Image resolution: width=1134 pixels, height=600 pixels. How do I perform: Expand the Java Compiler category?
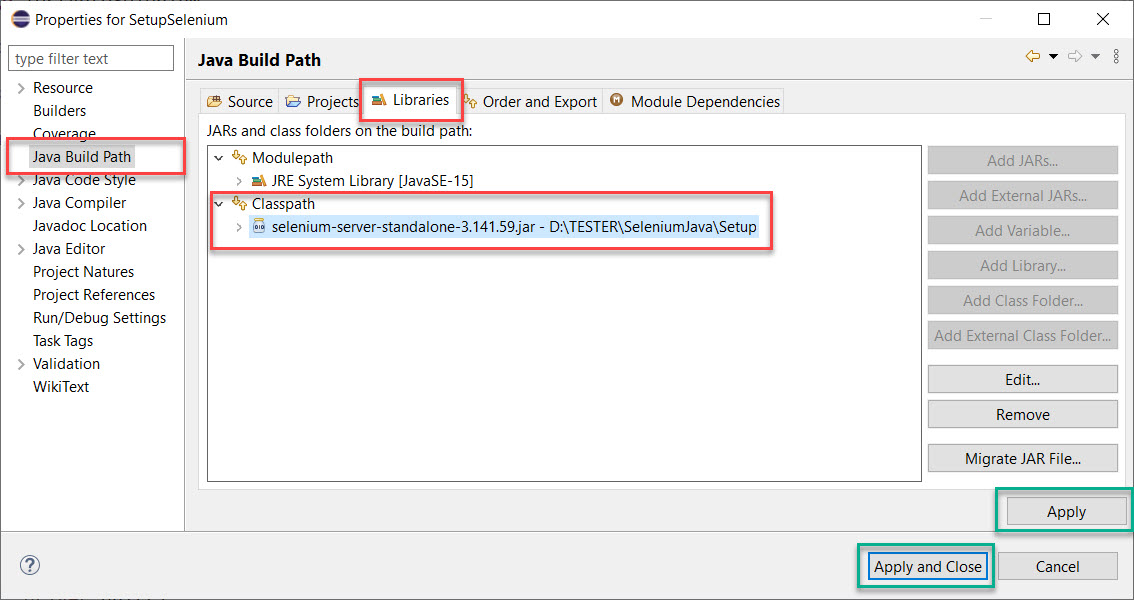(21, 203)
